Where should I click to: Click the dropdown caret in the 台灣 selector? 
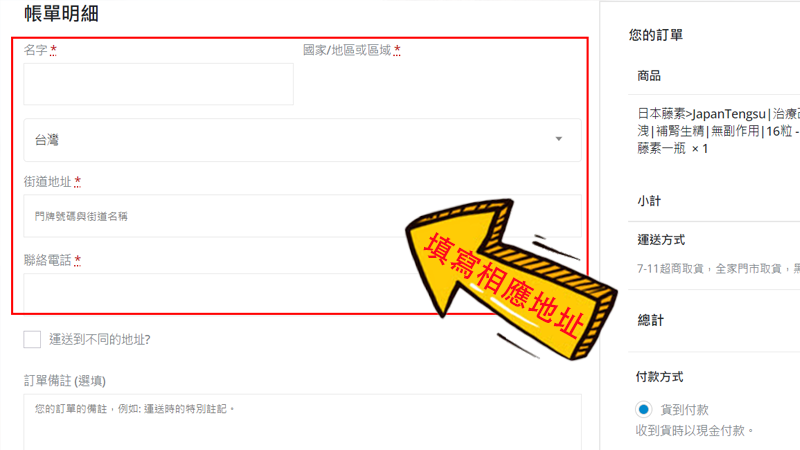click(x=559, y=139)
